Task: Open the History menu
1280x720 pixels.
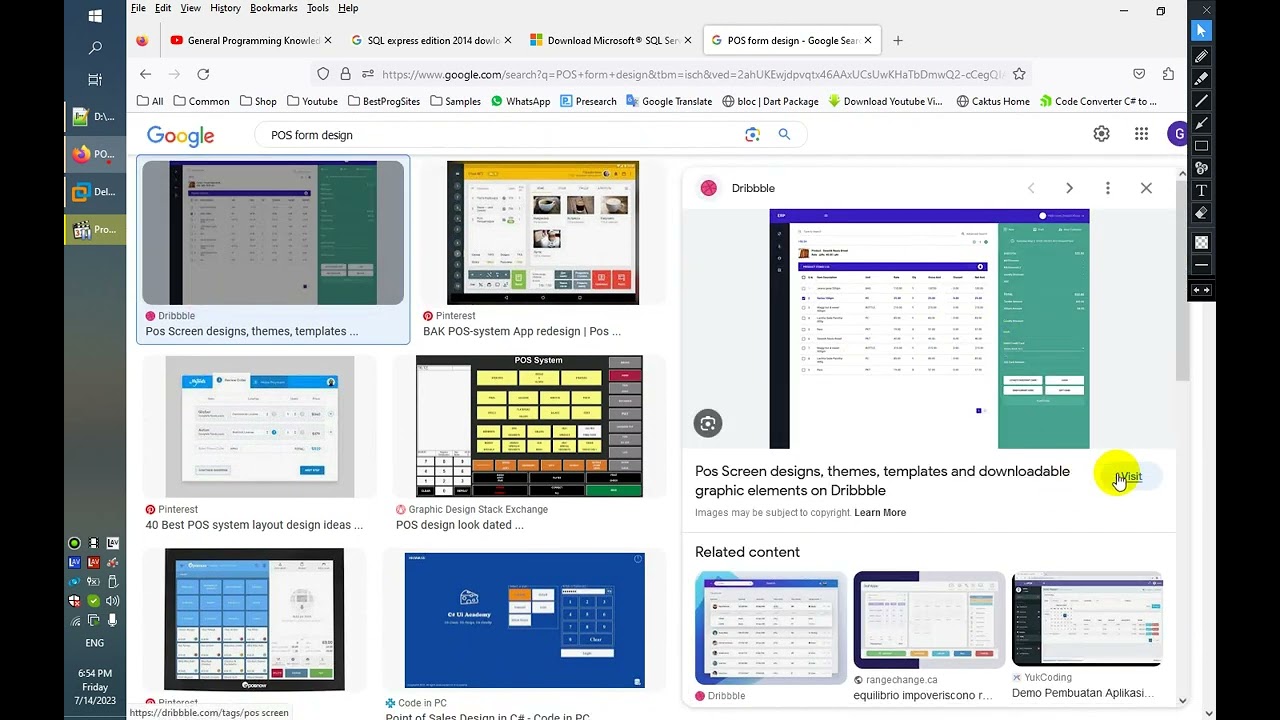Action: tap(225, 8)
